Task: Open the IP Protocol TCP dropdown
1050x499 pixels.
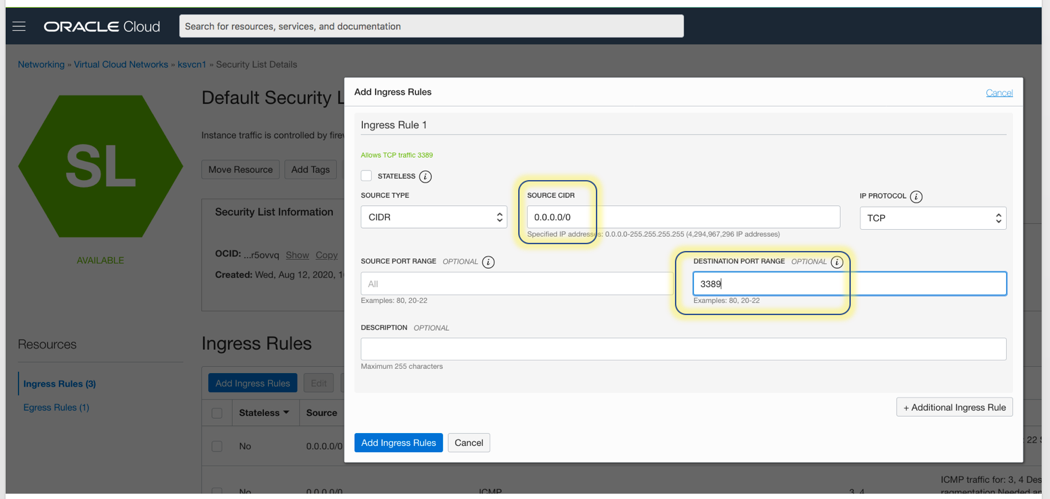Action: click(x=933, y=218)
